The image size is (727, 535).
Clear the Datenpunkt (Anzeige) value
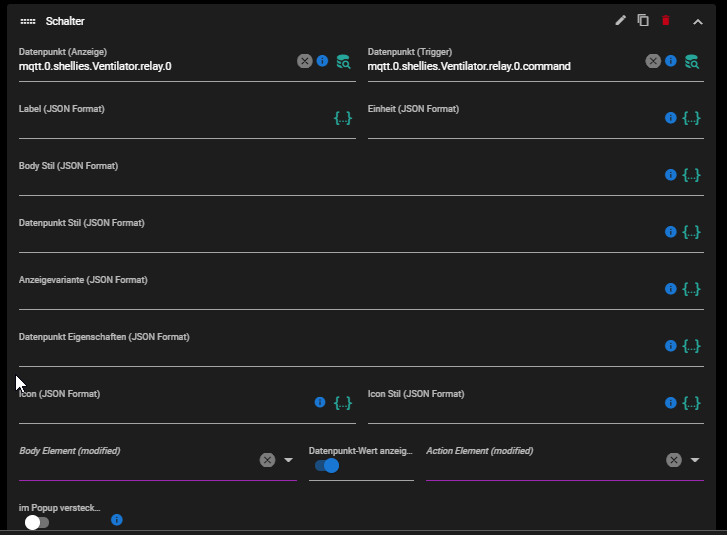click(305, 61)
